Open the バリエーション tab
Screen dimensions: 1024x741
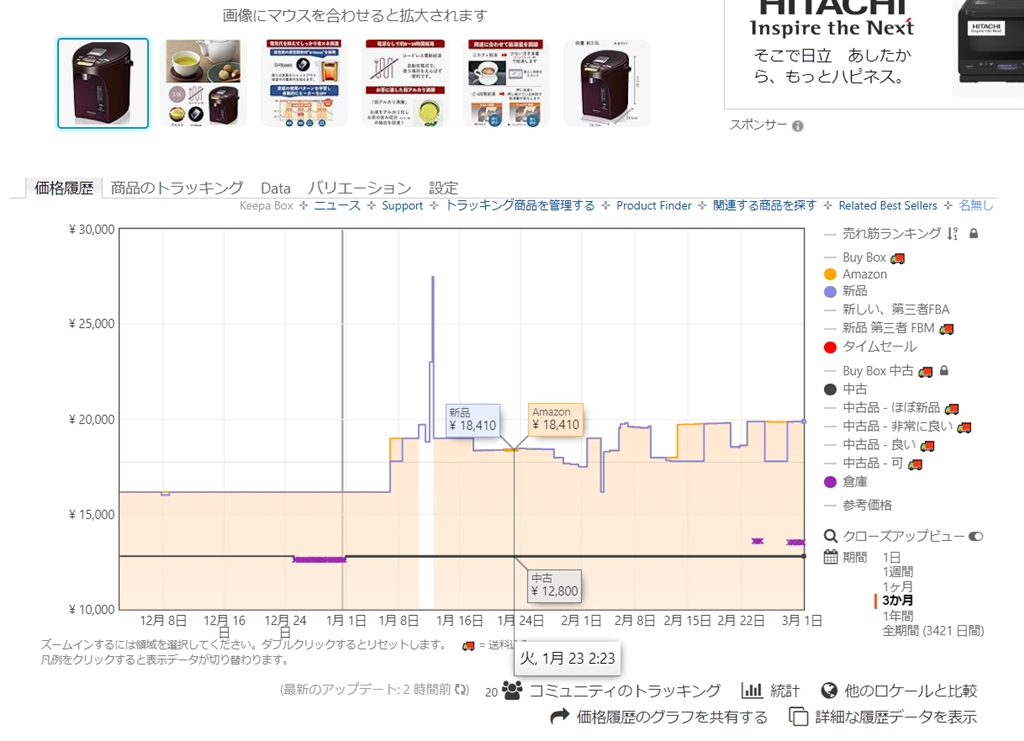[359, 188]
